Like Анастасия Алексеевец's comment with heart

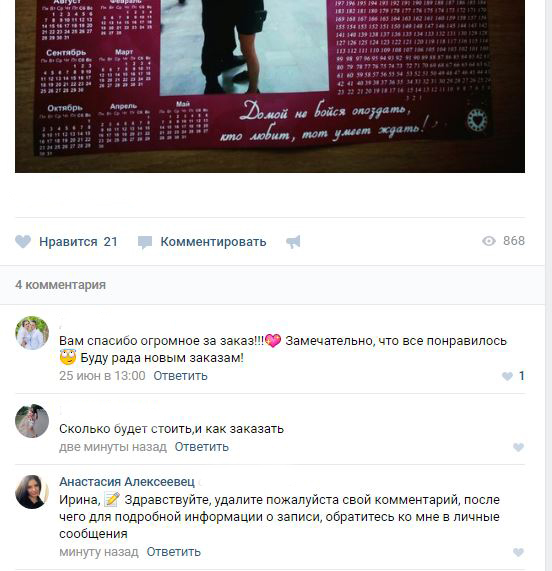518,552
